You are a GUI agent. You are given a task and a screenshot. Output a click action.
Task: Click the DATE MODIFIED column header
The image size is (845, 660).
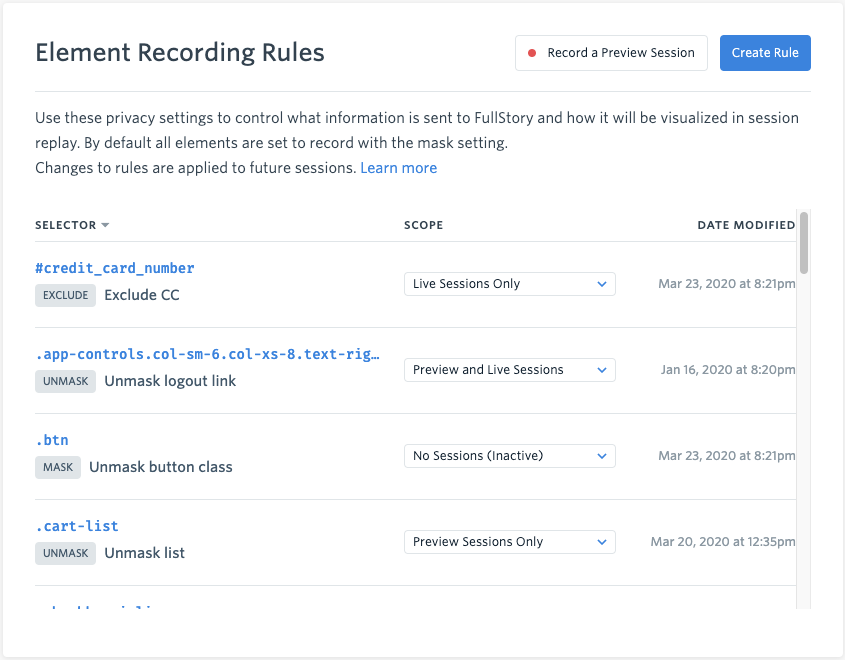[x=746, y=225]
